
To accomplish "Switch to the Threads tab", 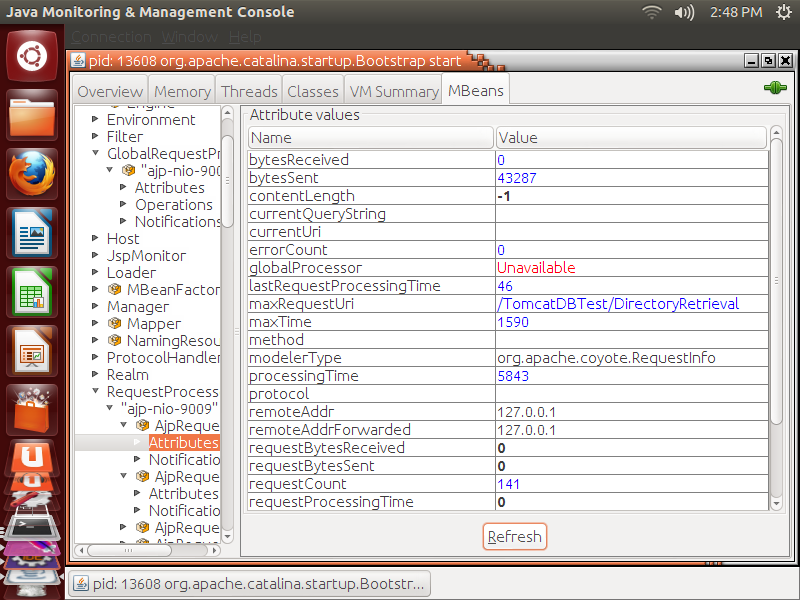I will (249, 91).
